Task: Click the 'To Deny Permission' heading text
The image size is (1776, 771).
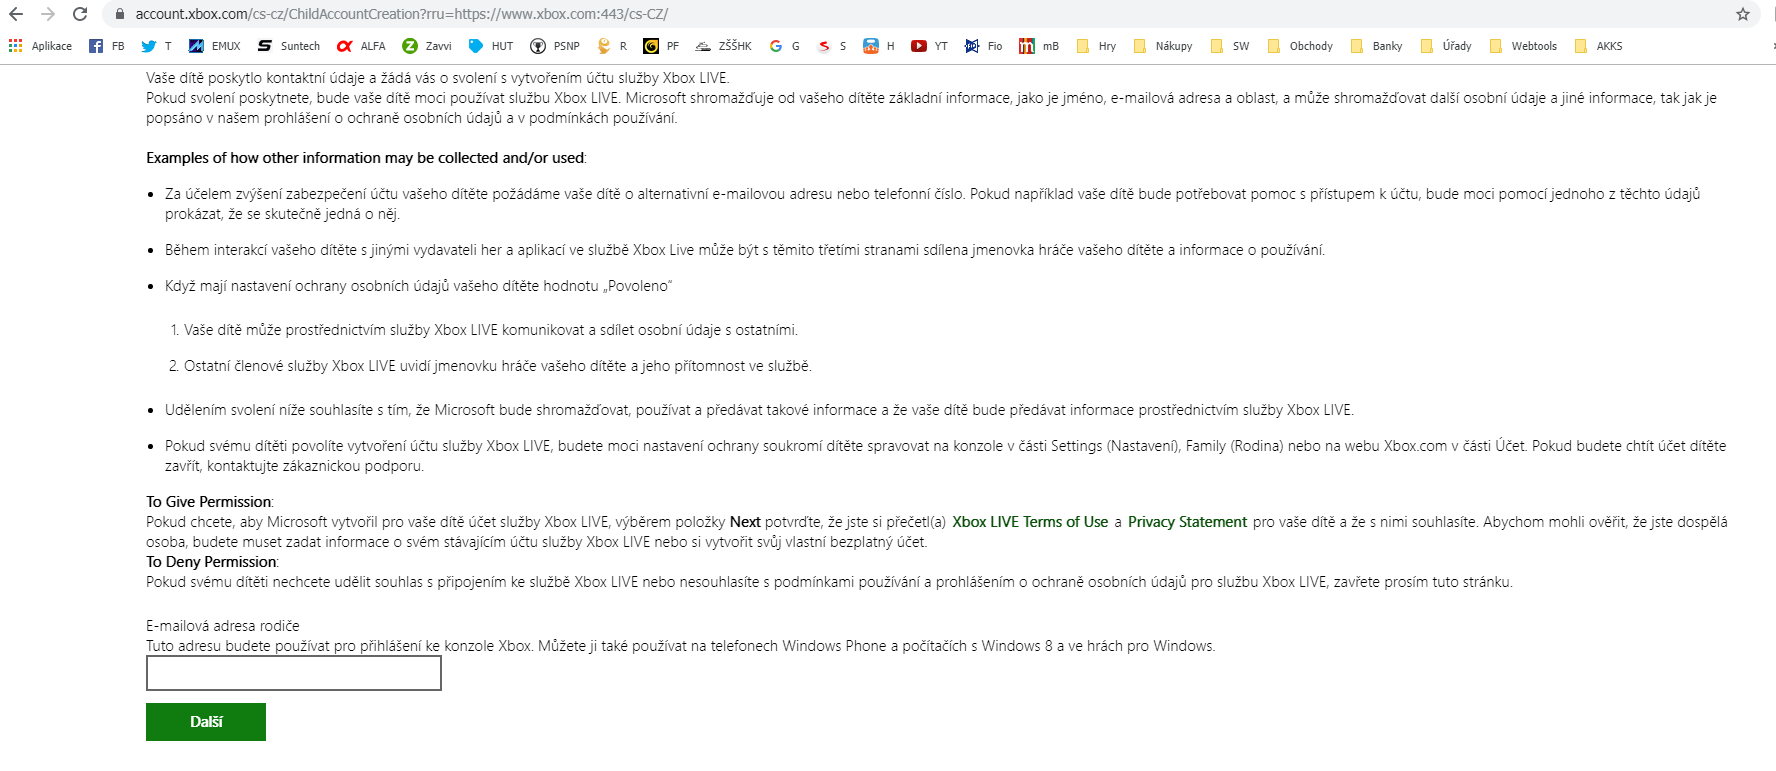Action: (211, 562)
